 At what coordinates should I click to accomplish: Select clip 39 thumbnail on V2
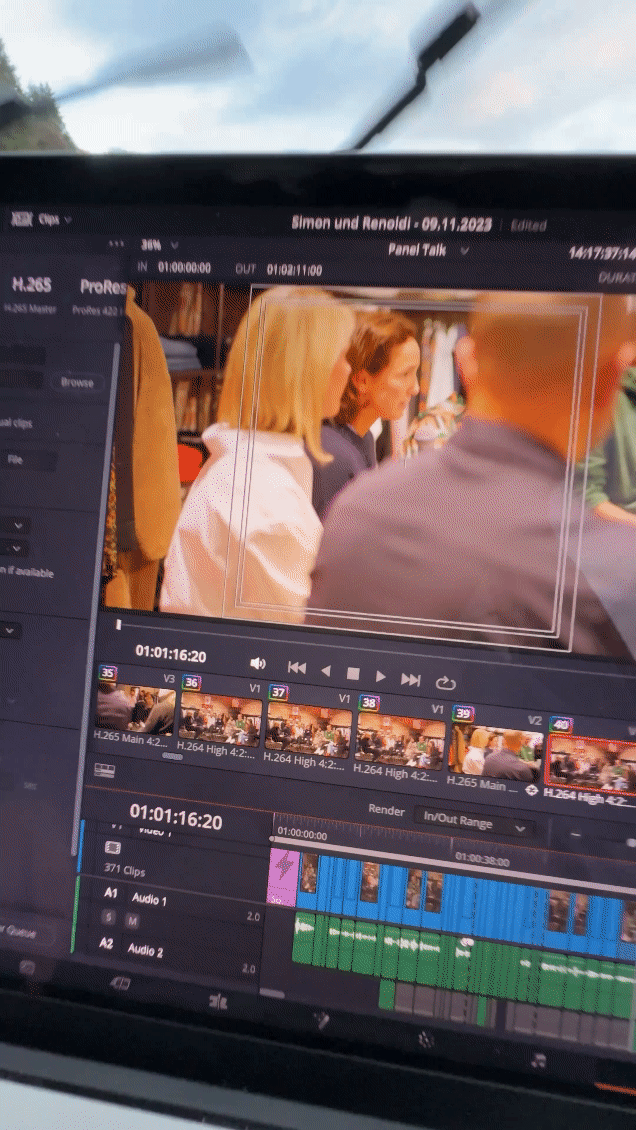(x=495, y=752)
